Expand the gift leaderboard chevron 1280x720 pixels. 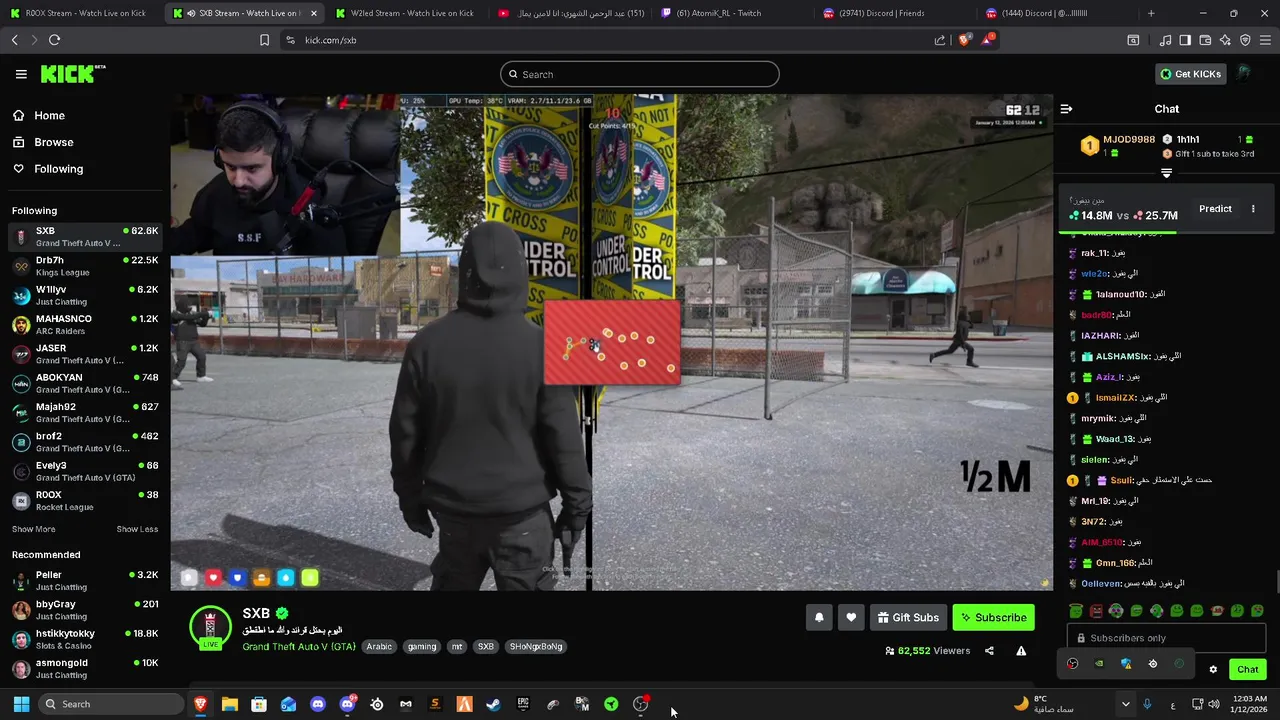tap(1166, 173)
